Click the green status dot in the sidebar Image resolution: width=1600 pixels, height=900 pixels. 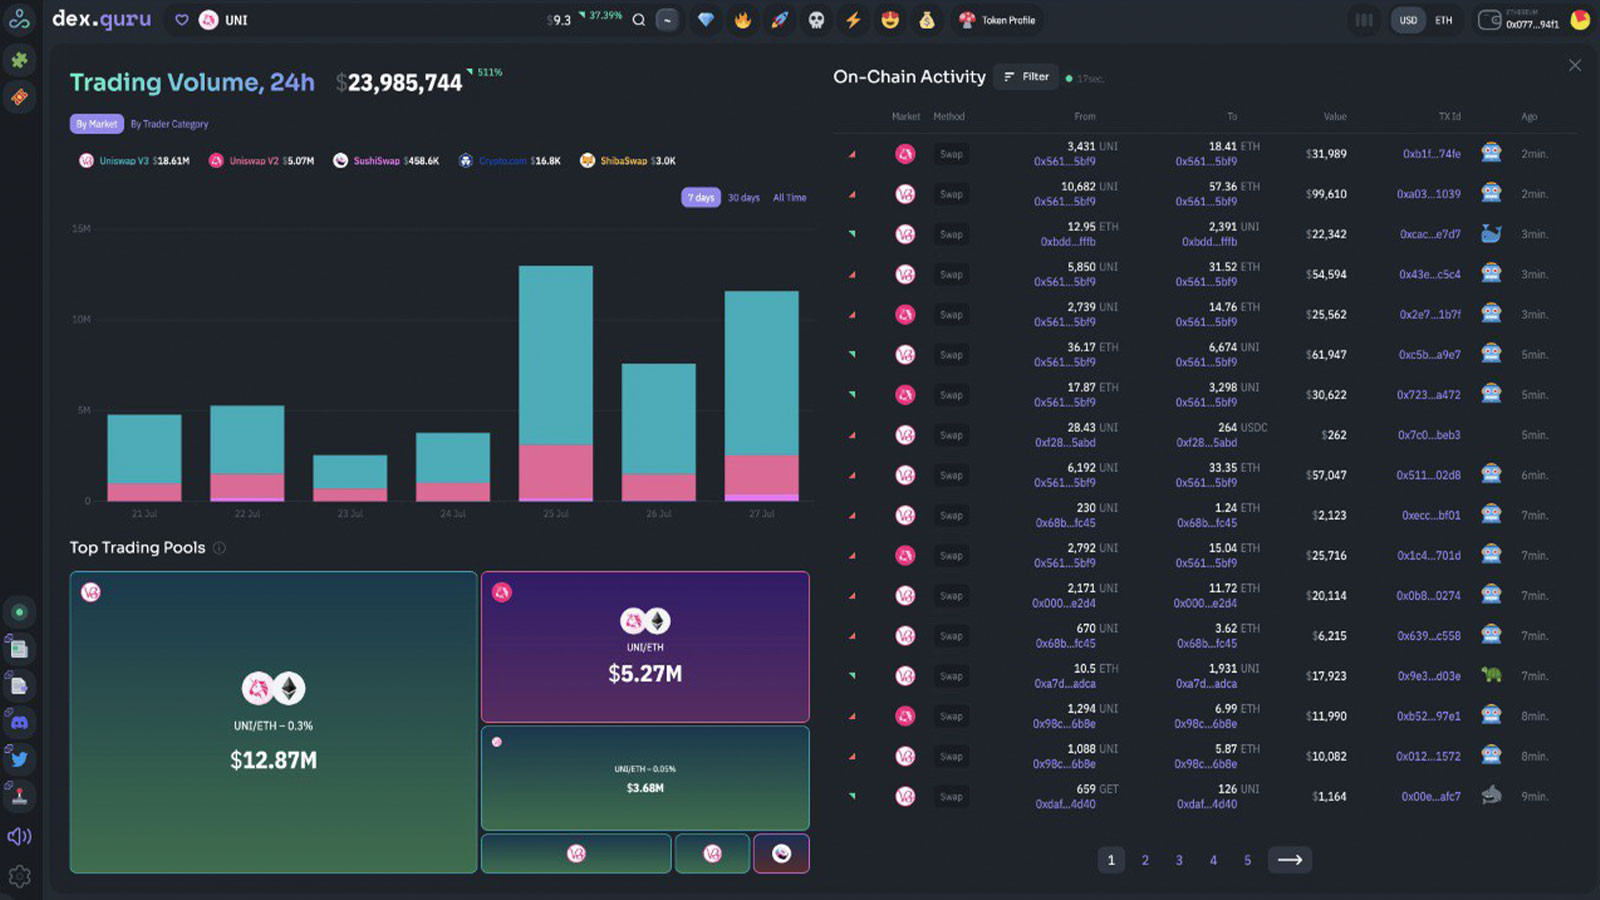(19, 612)
